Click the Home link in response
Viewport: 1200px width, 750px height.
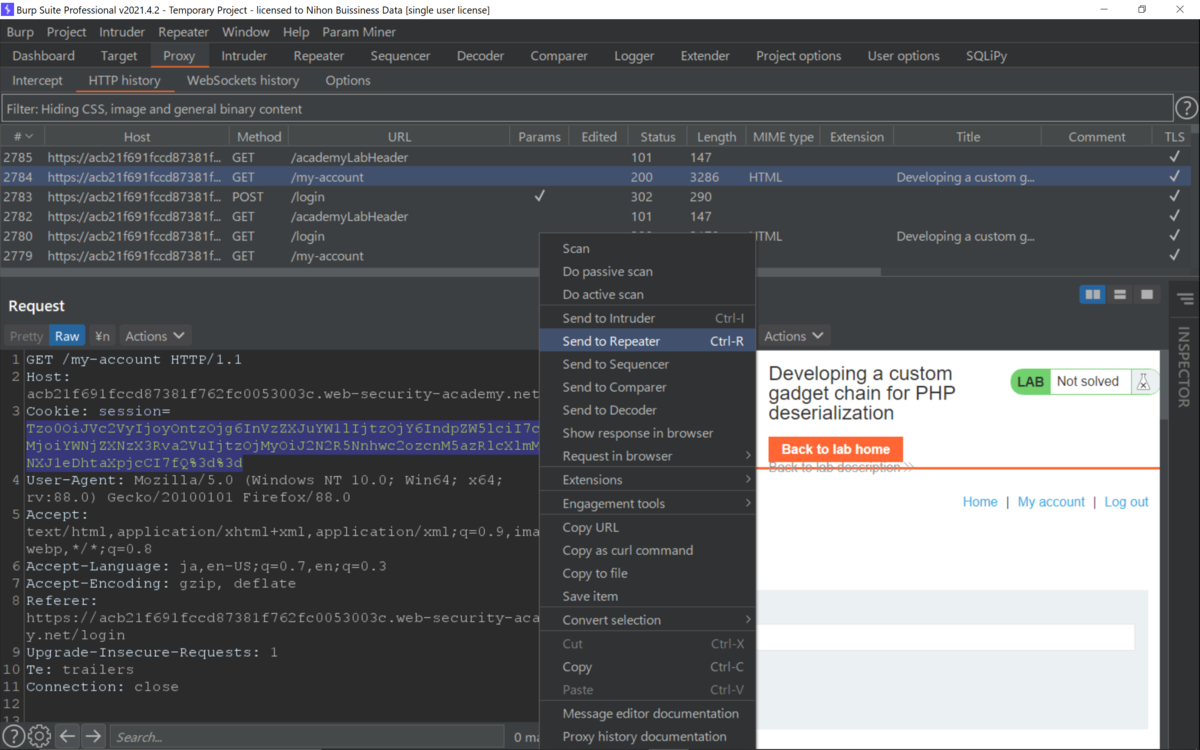click(x=980, y=502)
